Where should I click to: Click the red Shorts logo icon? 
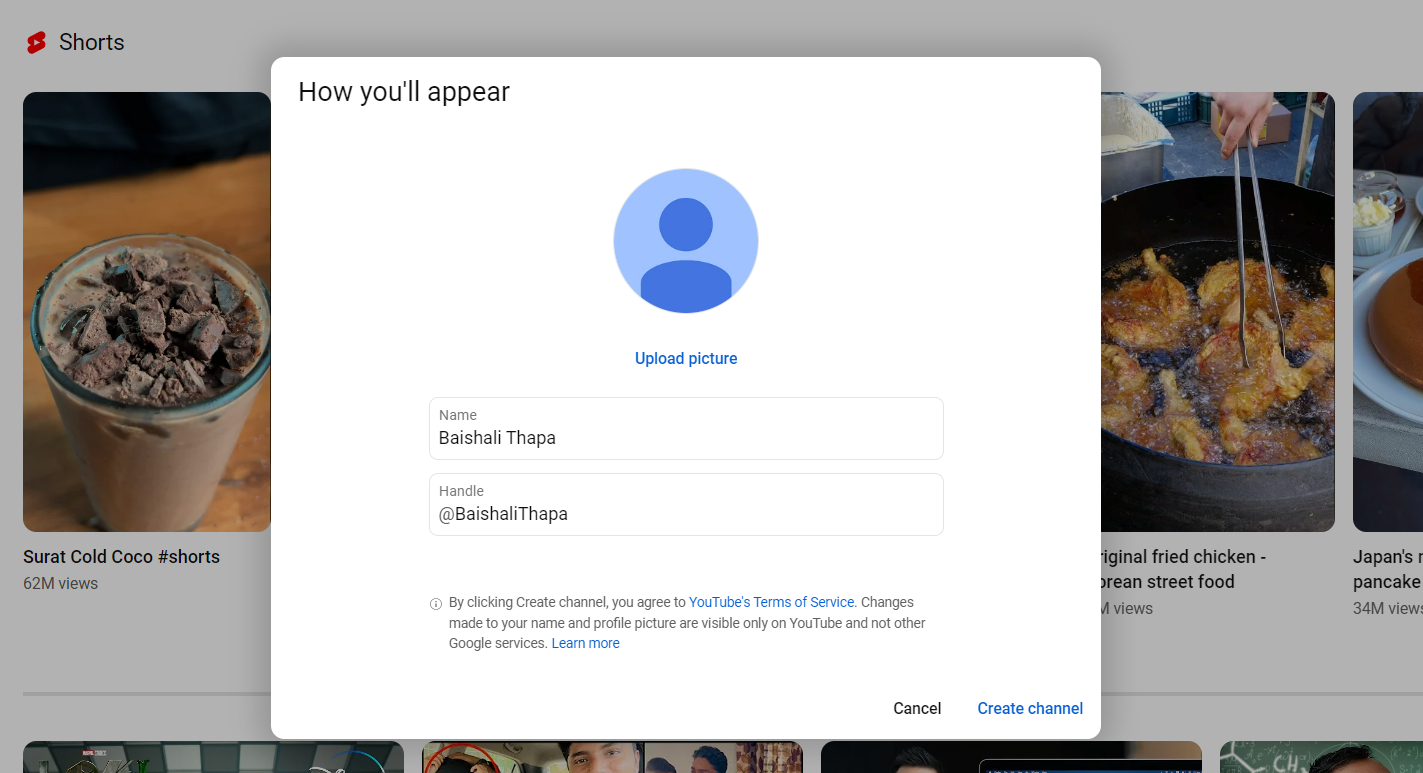click(x=37, y=42)
